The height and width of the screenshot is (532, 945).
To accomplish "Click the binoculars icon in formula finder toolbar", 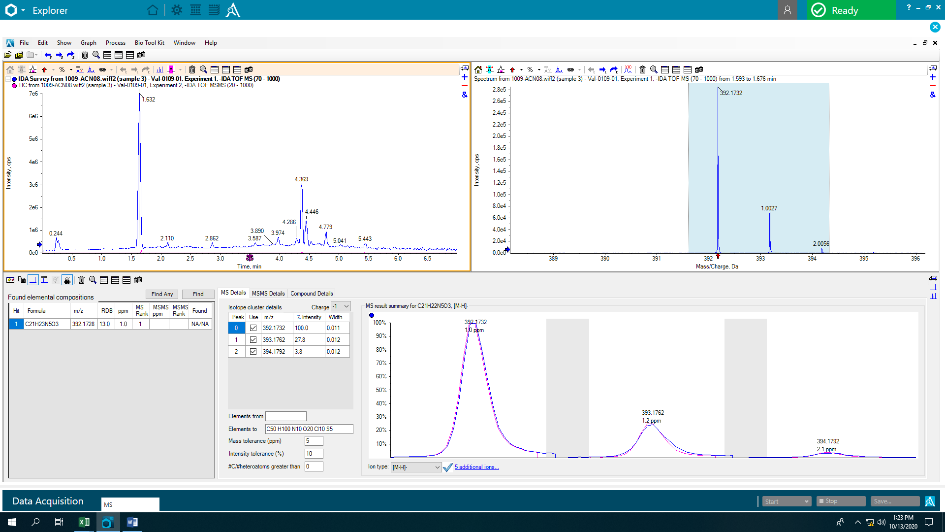I will 138,280.
